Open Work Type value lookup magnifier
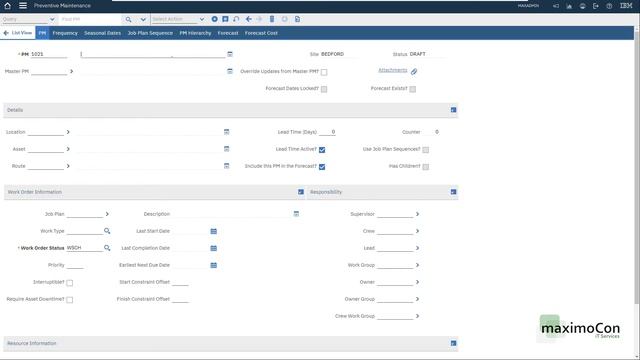Screen dimensions: 640x360 pyautogui.click(x=107, y=231)
